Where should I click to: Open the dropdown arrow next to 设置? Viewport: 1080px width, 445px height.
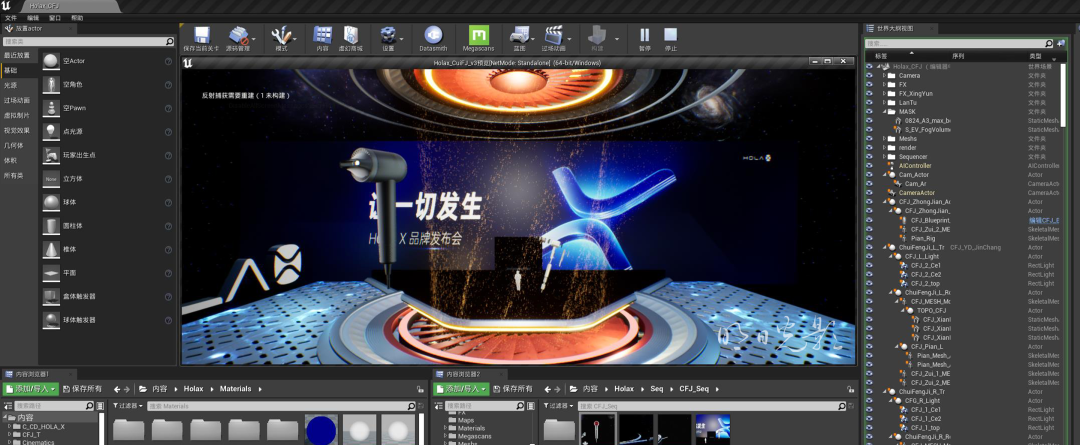click(x=403, y=40)
